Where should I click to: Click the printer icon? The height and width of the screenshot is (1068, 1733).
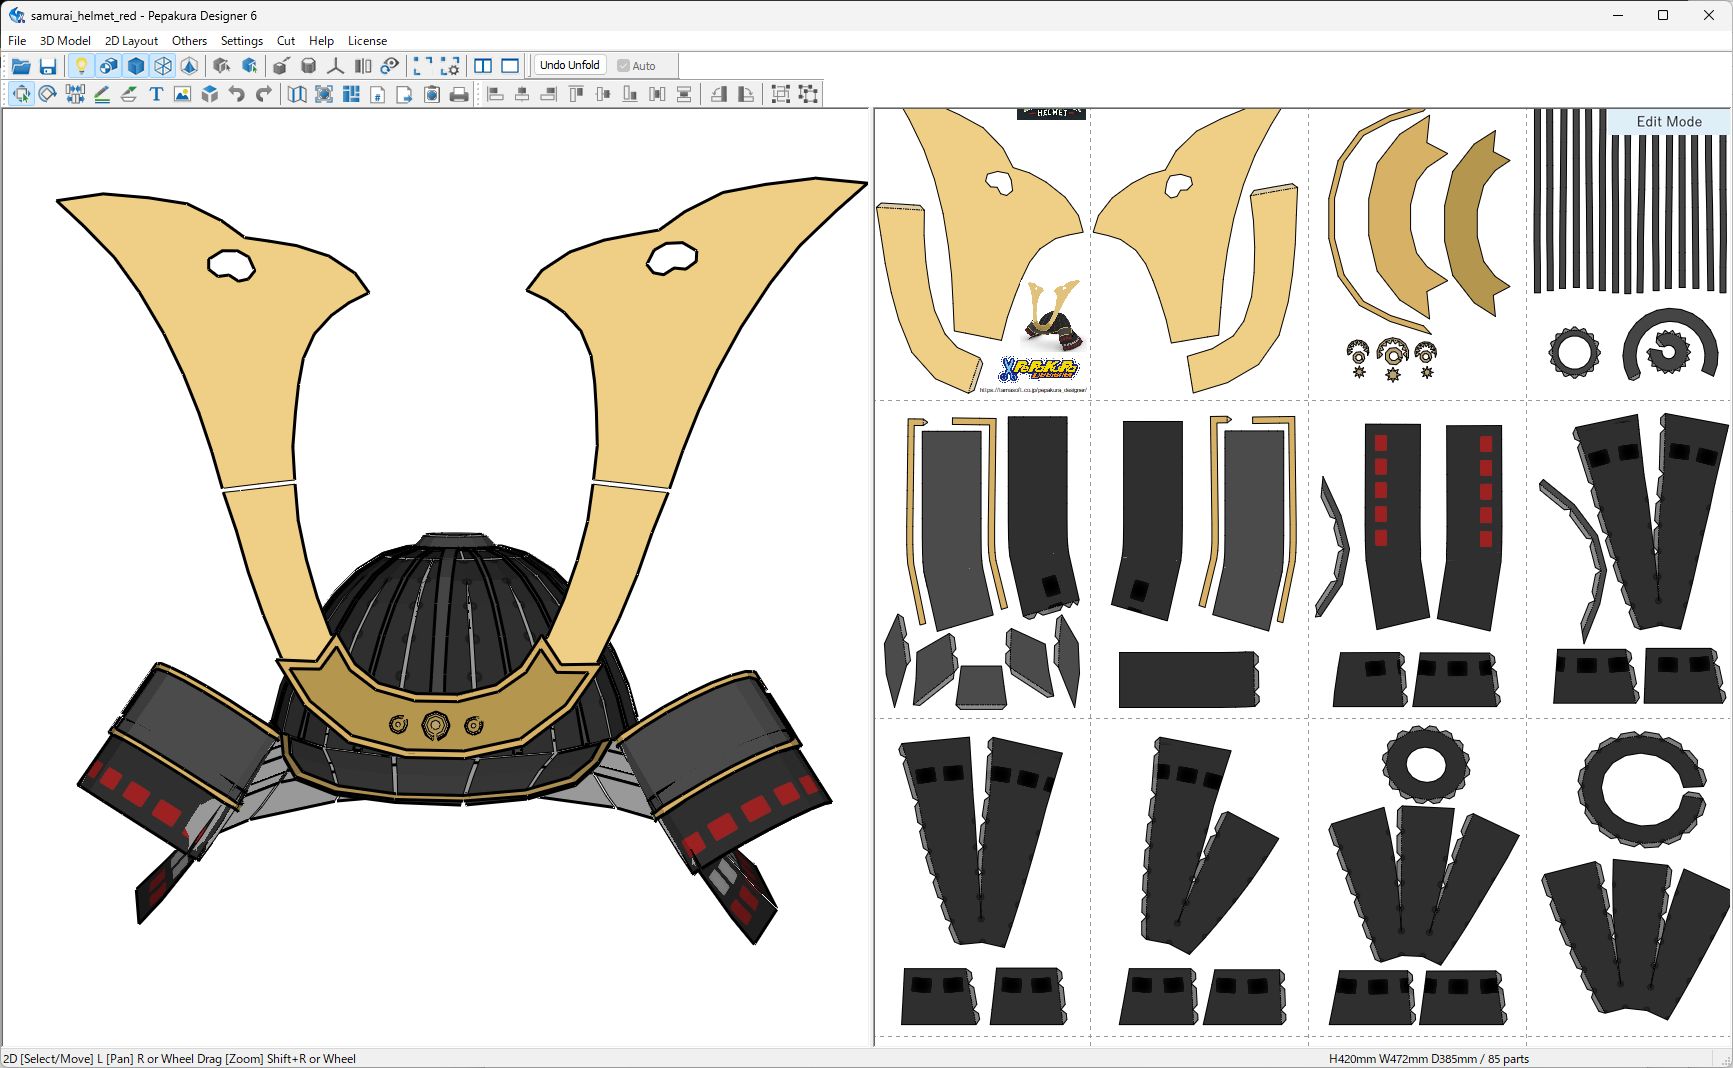pos(459,94)
